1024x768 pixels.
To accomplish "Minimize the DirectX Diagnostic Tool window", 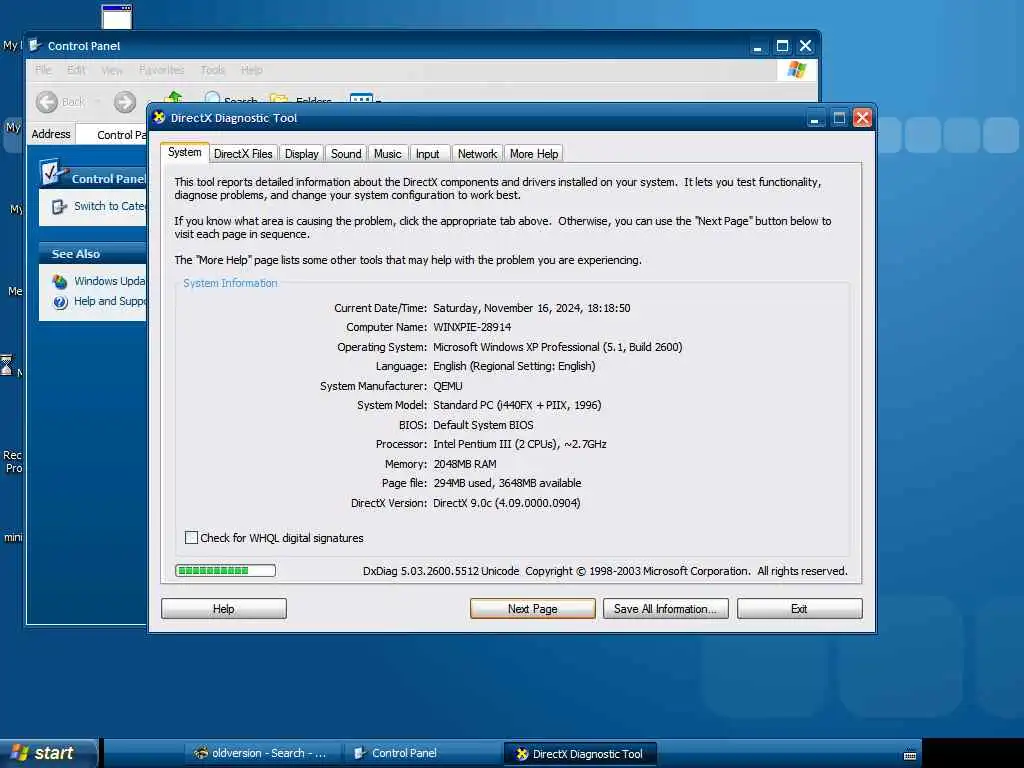I will pos(814,118).
